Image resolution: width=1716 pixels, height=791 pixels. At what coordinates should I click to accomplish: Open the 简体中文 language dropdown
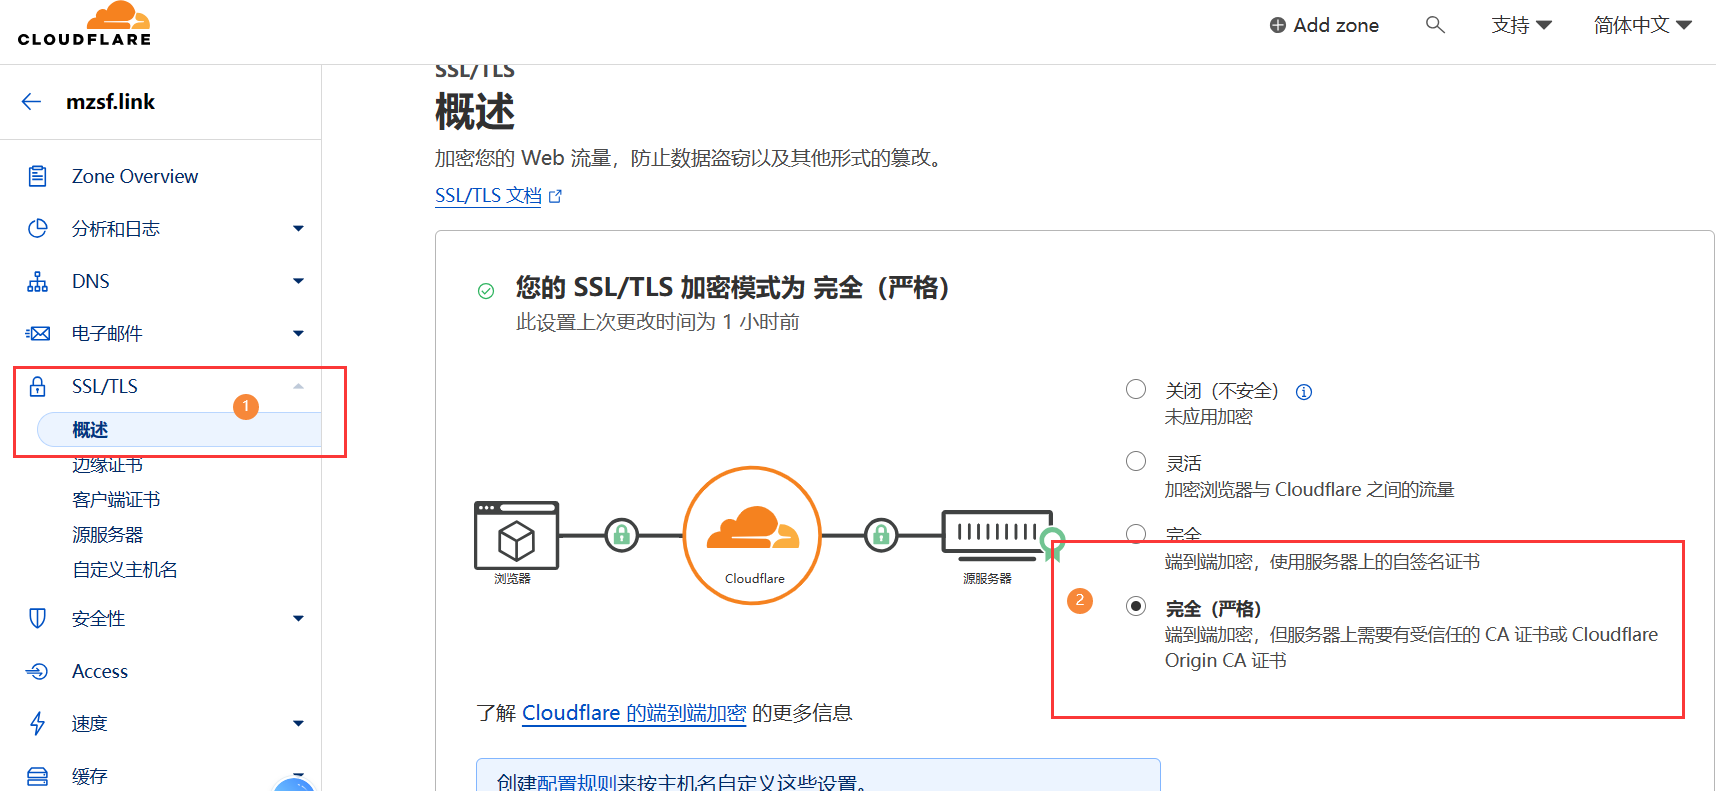(x=1643, y=25)
